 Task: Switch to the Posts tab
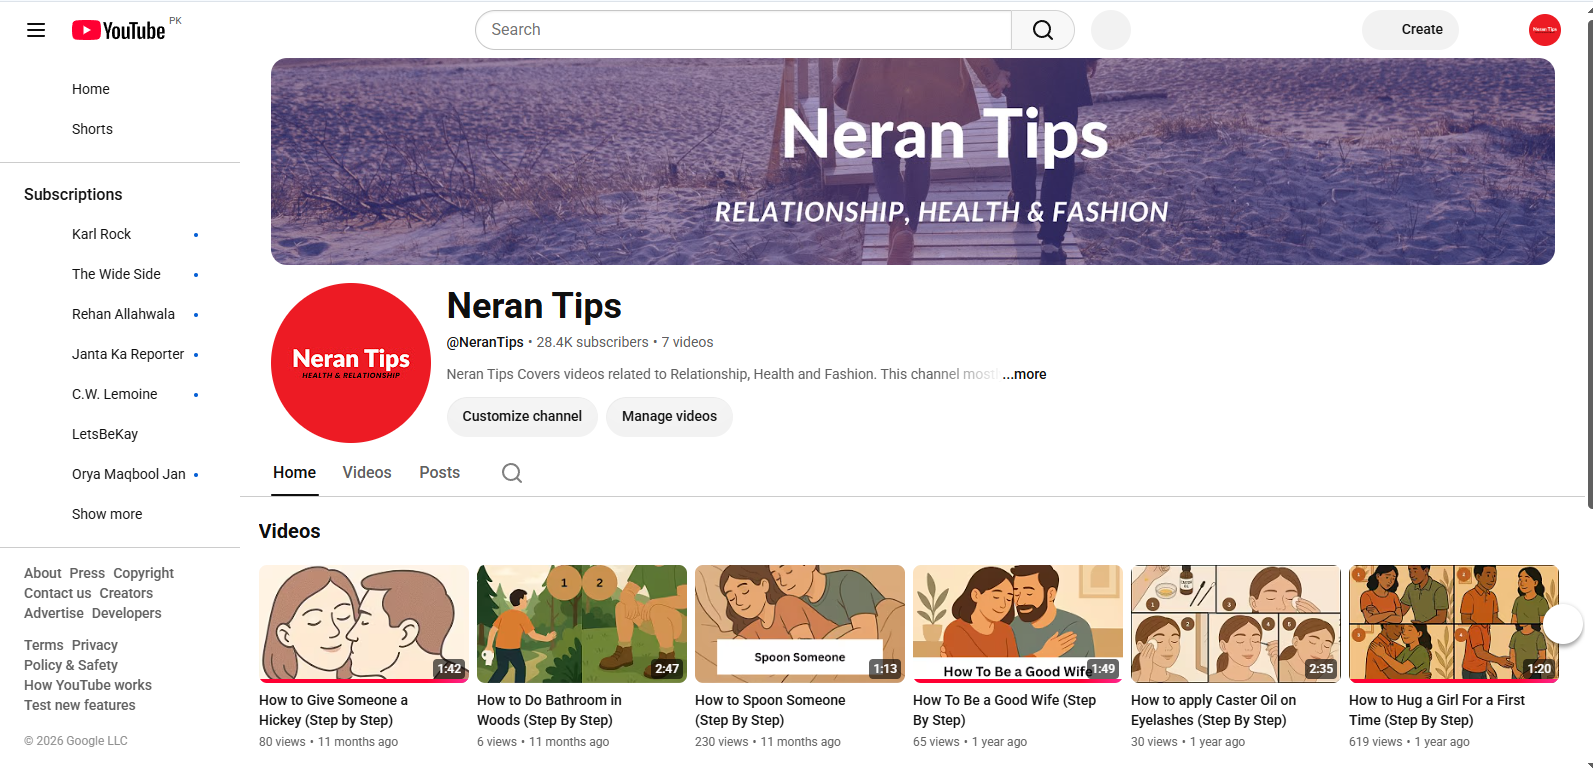point(440,473)
